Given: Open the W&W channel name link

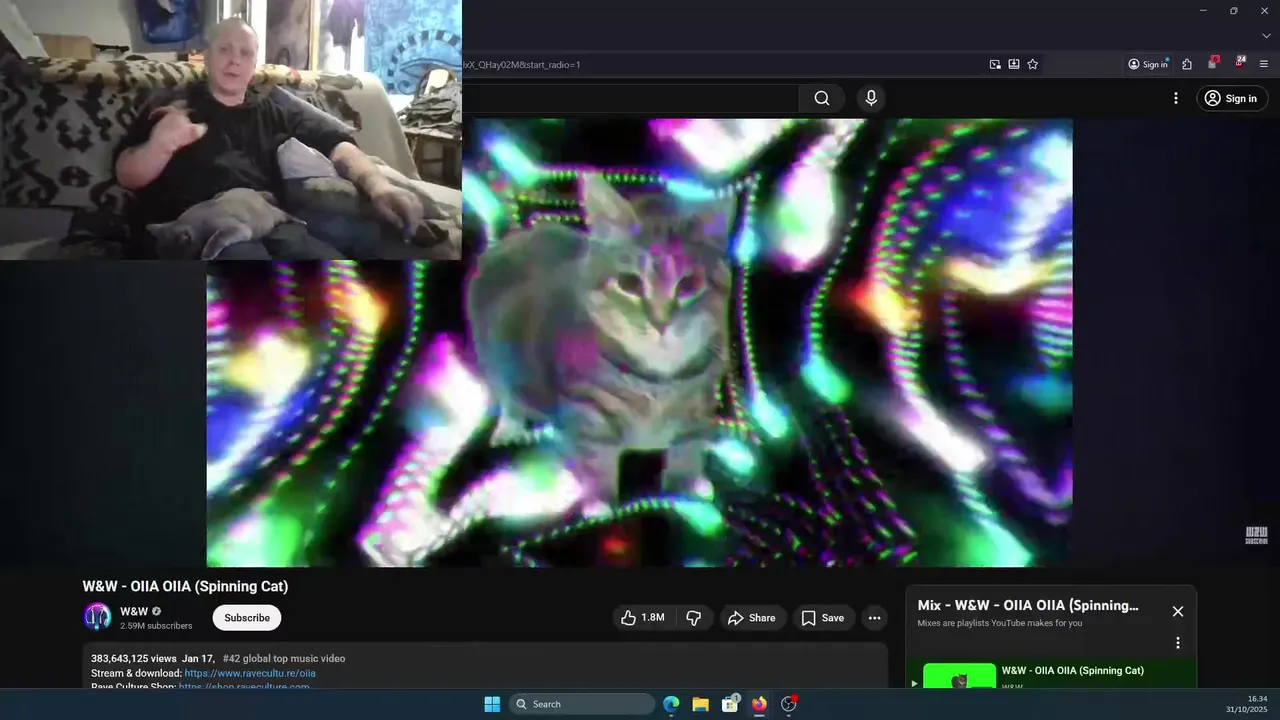Looking at the screenshot, I should pos(134,611).
